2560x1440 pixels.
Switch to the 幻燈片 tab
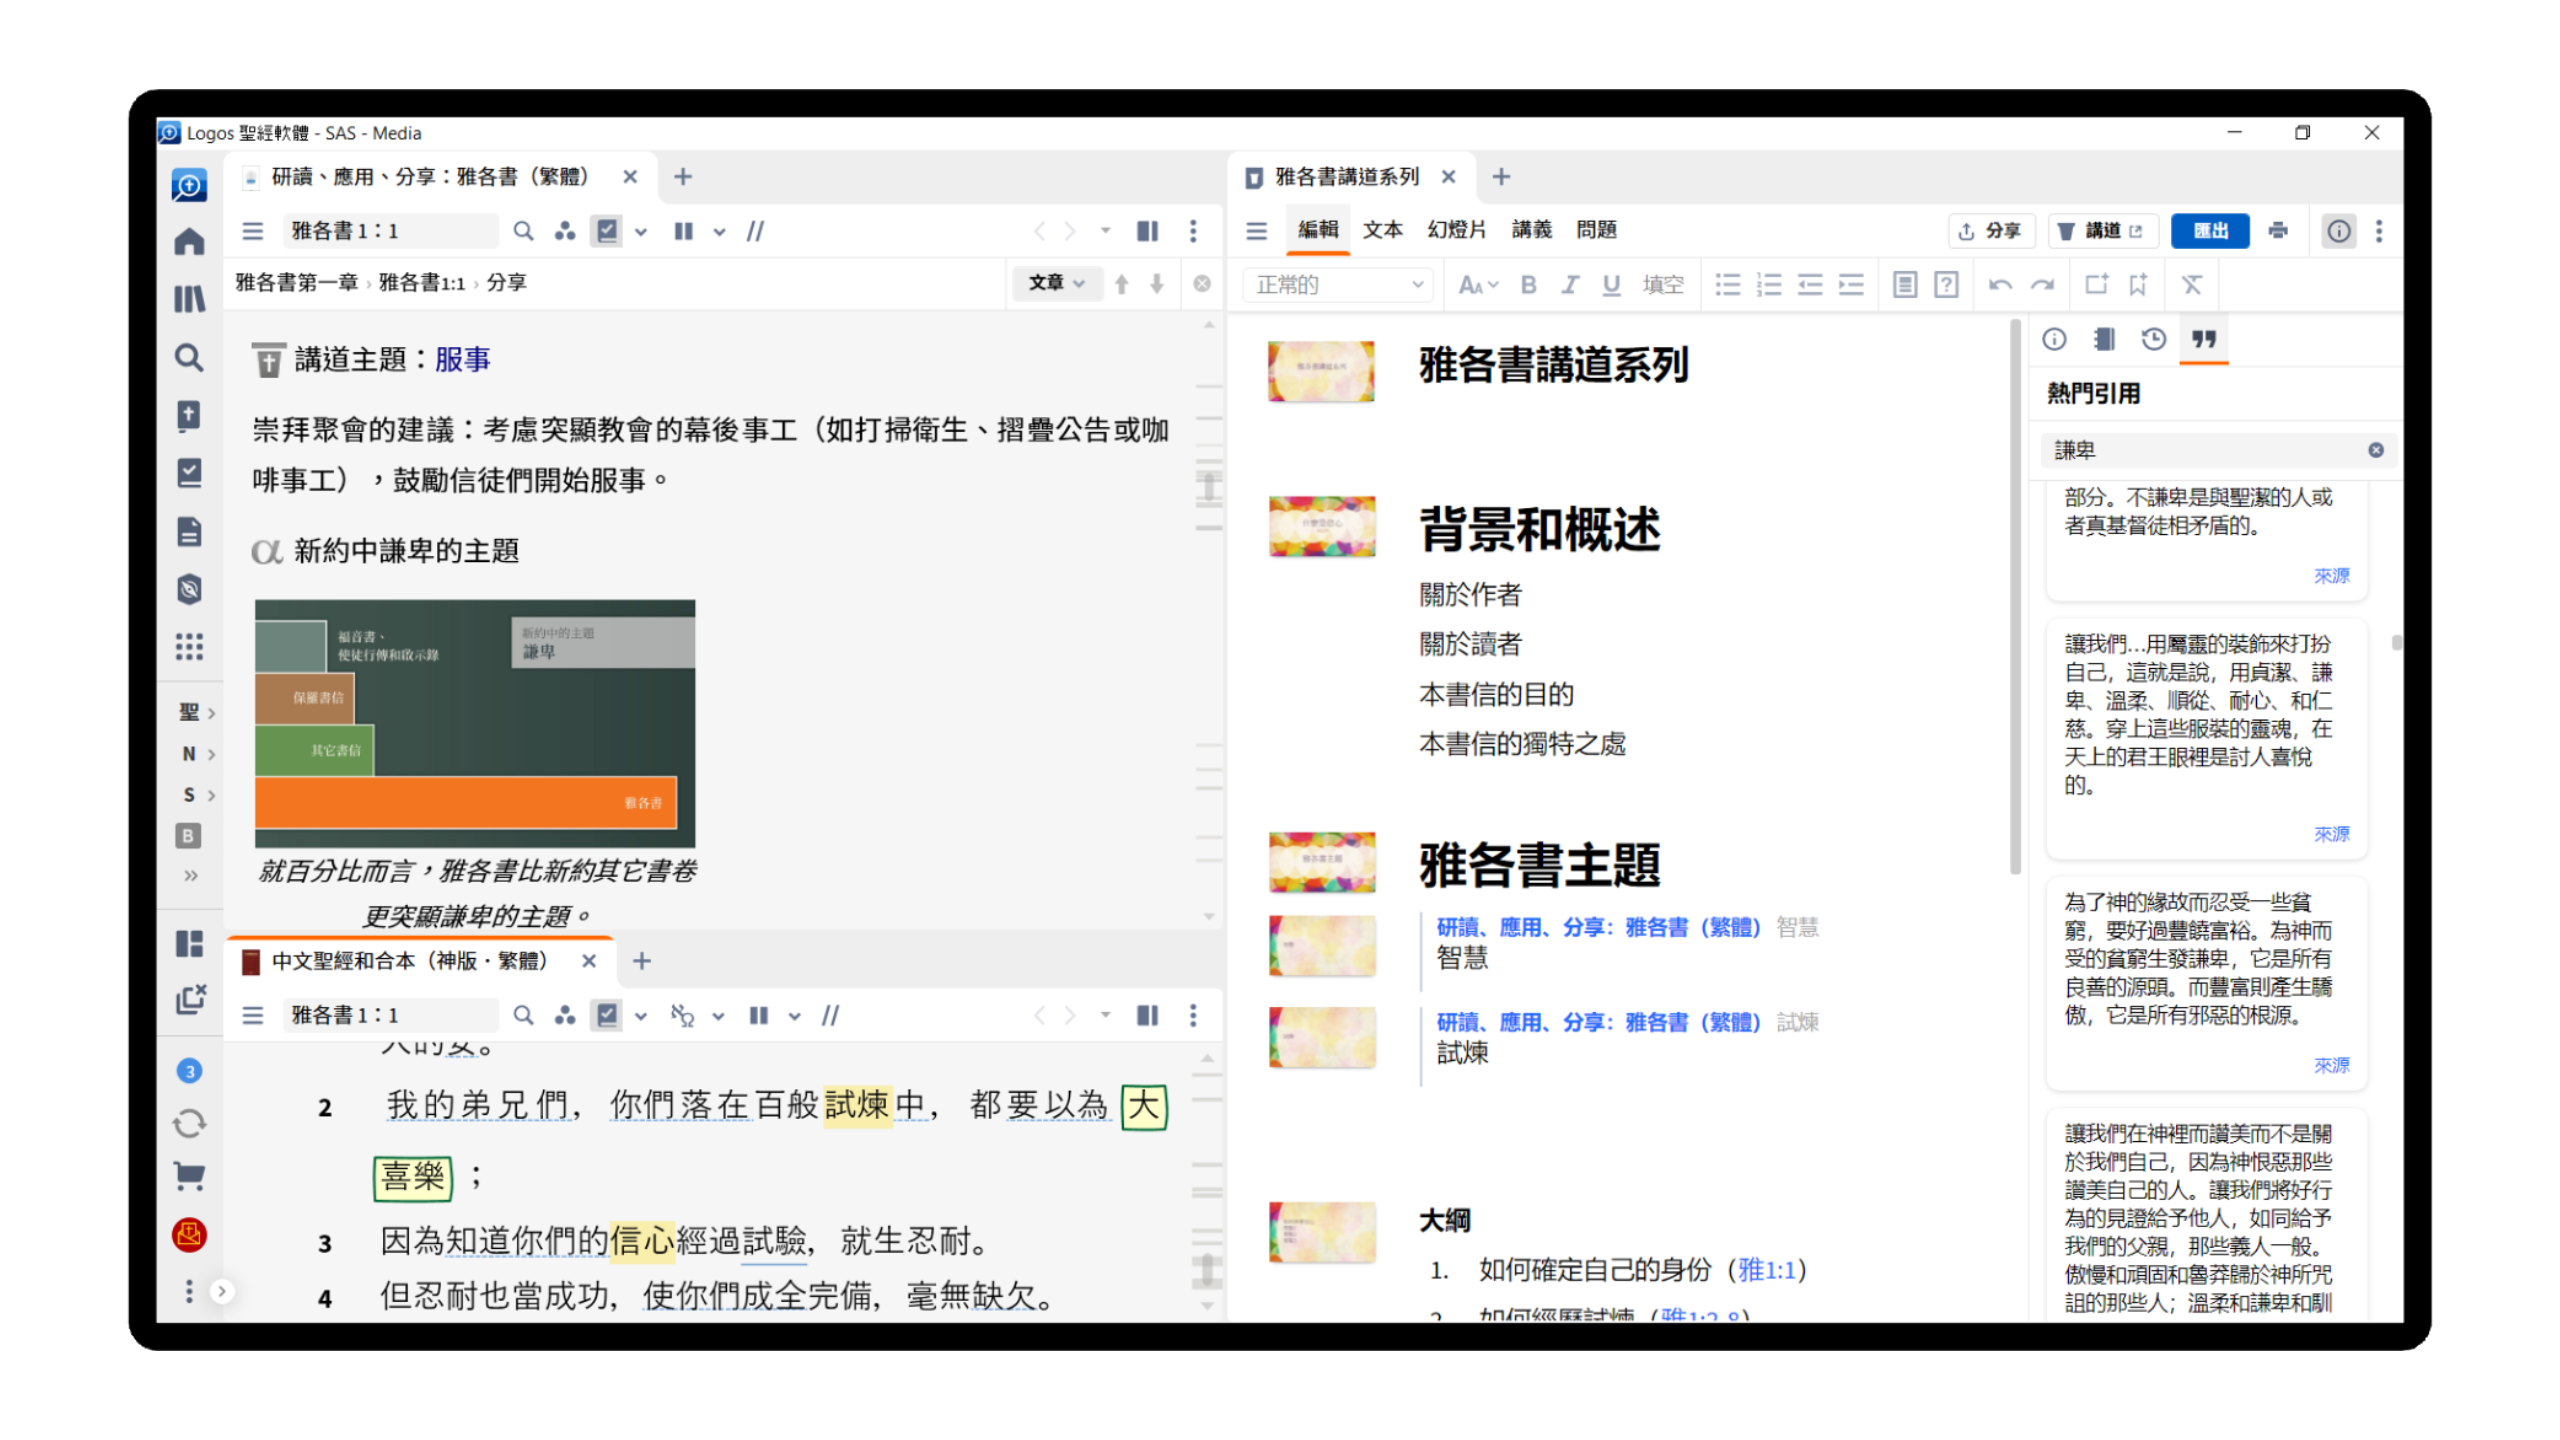point(1456,230)
